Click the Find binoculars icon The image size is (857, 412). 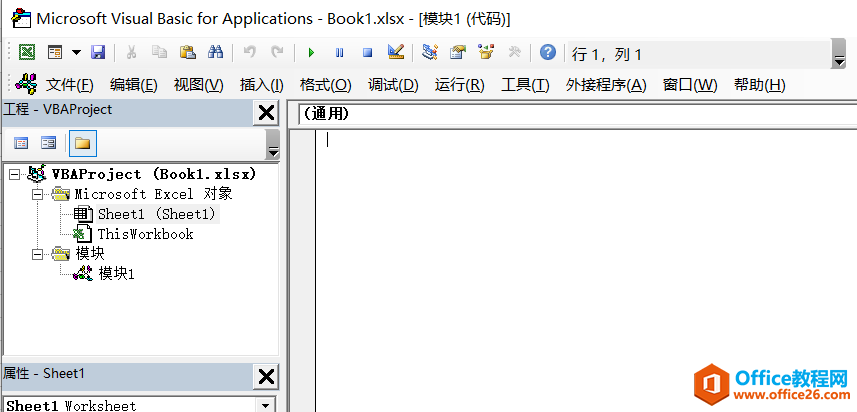[x=216, y=52]
